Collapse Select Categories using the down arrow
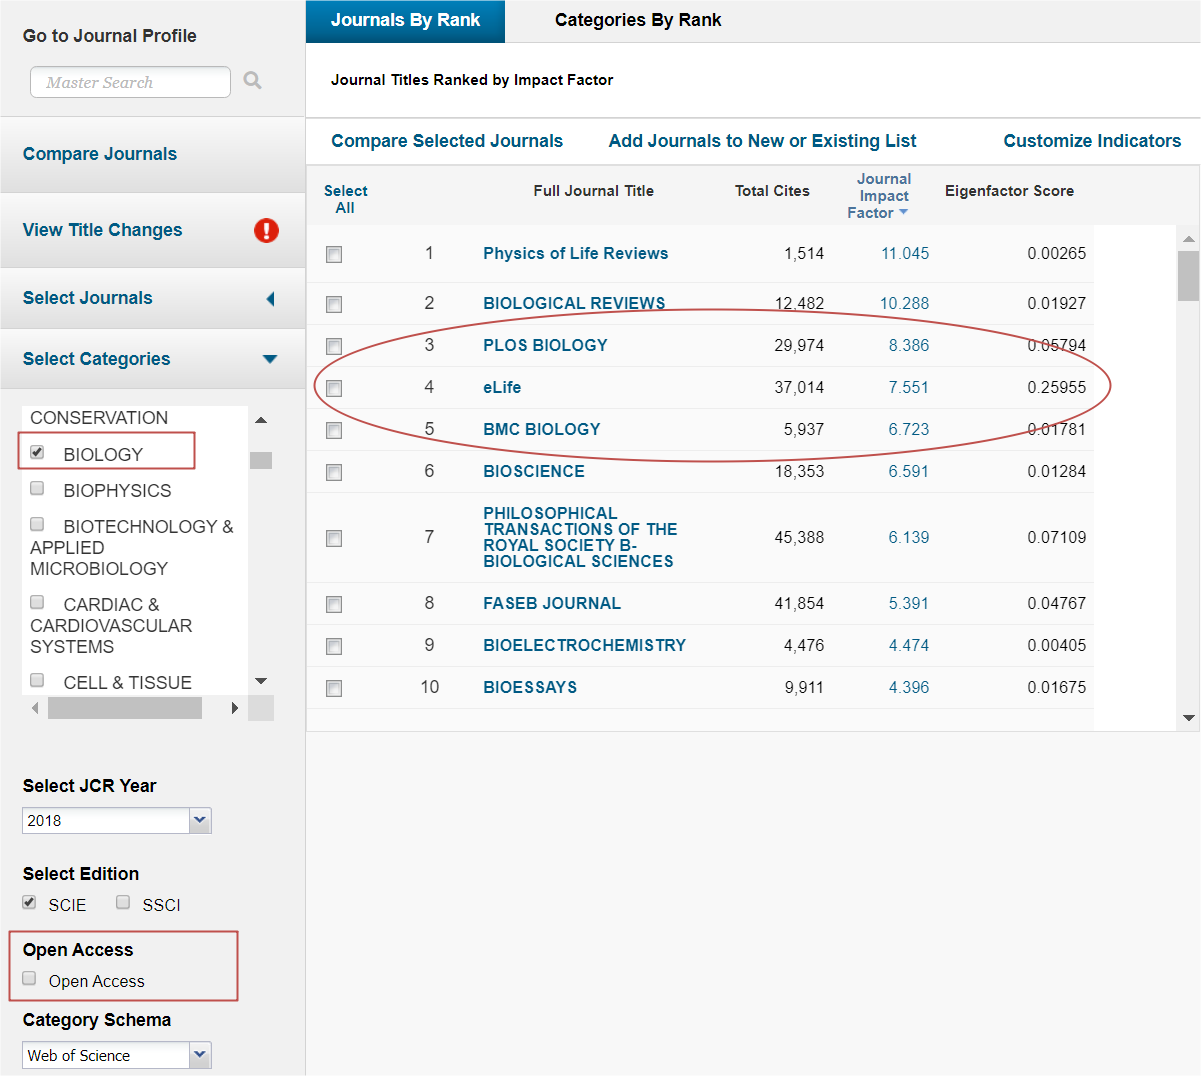The image size is (1201, 1076). 270,359
